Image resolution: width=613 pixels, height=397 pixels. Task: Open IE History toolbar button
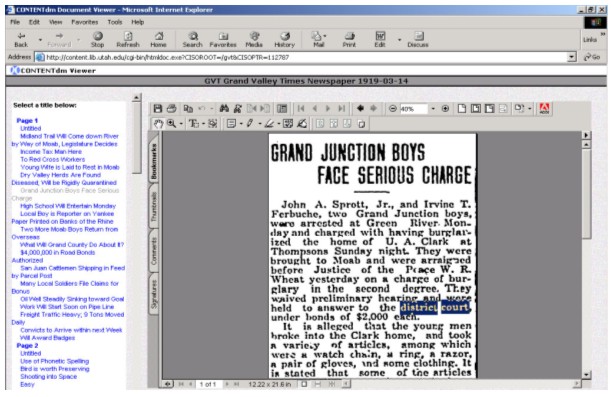pos(285,40)
